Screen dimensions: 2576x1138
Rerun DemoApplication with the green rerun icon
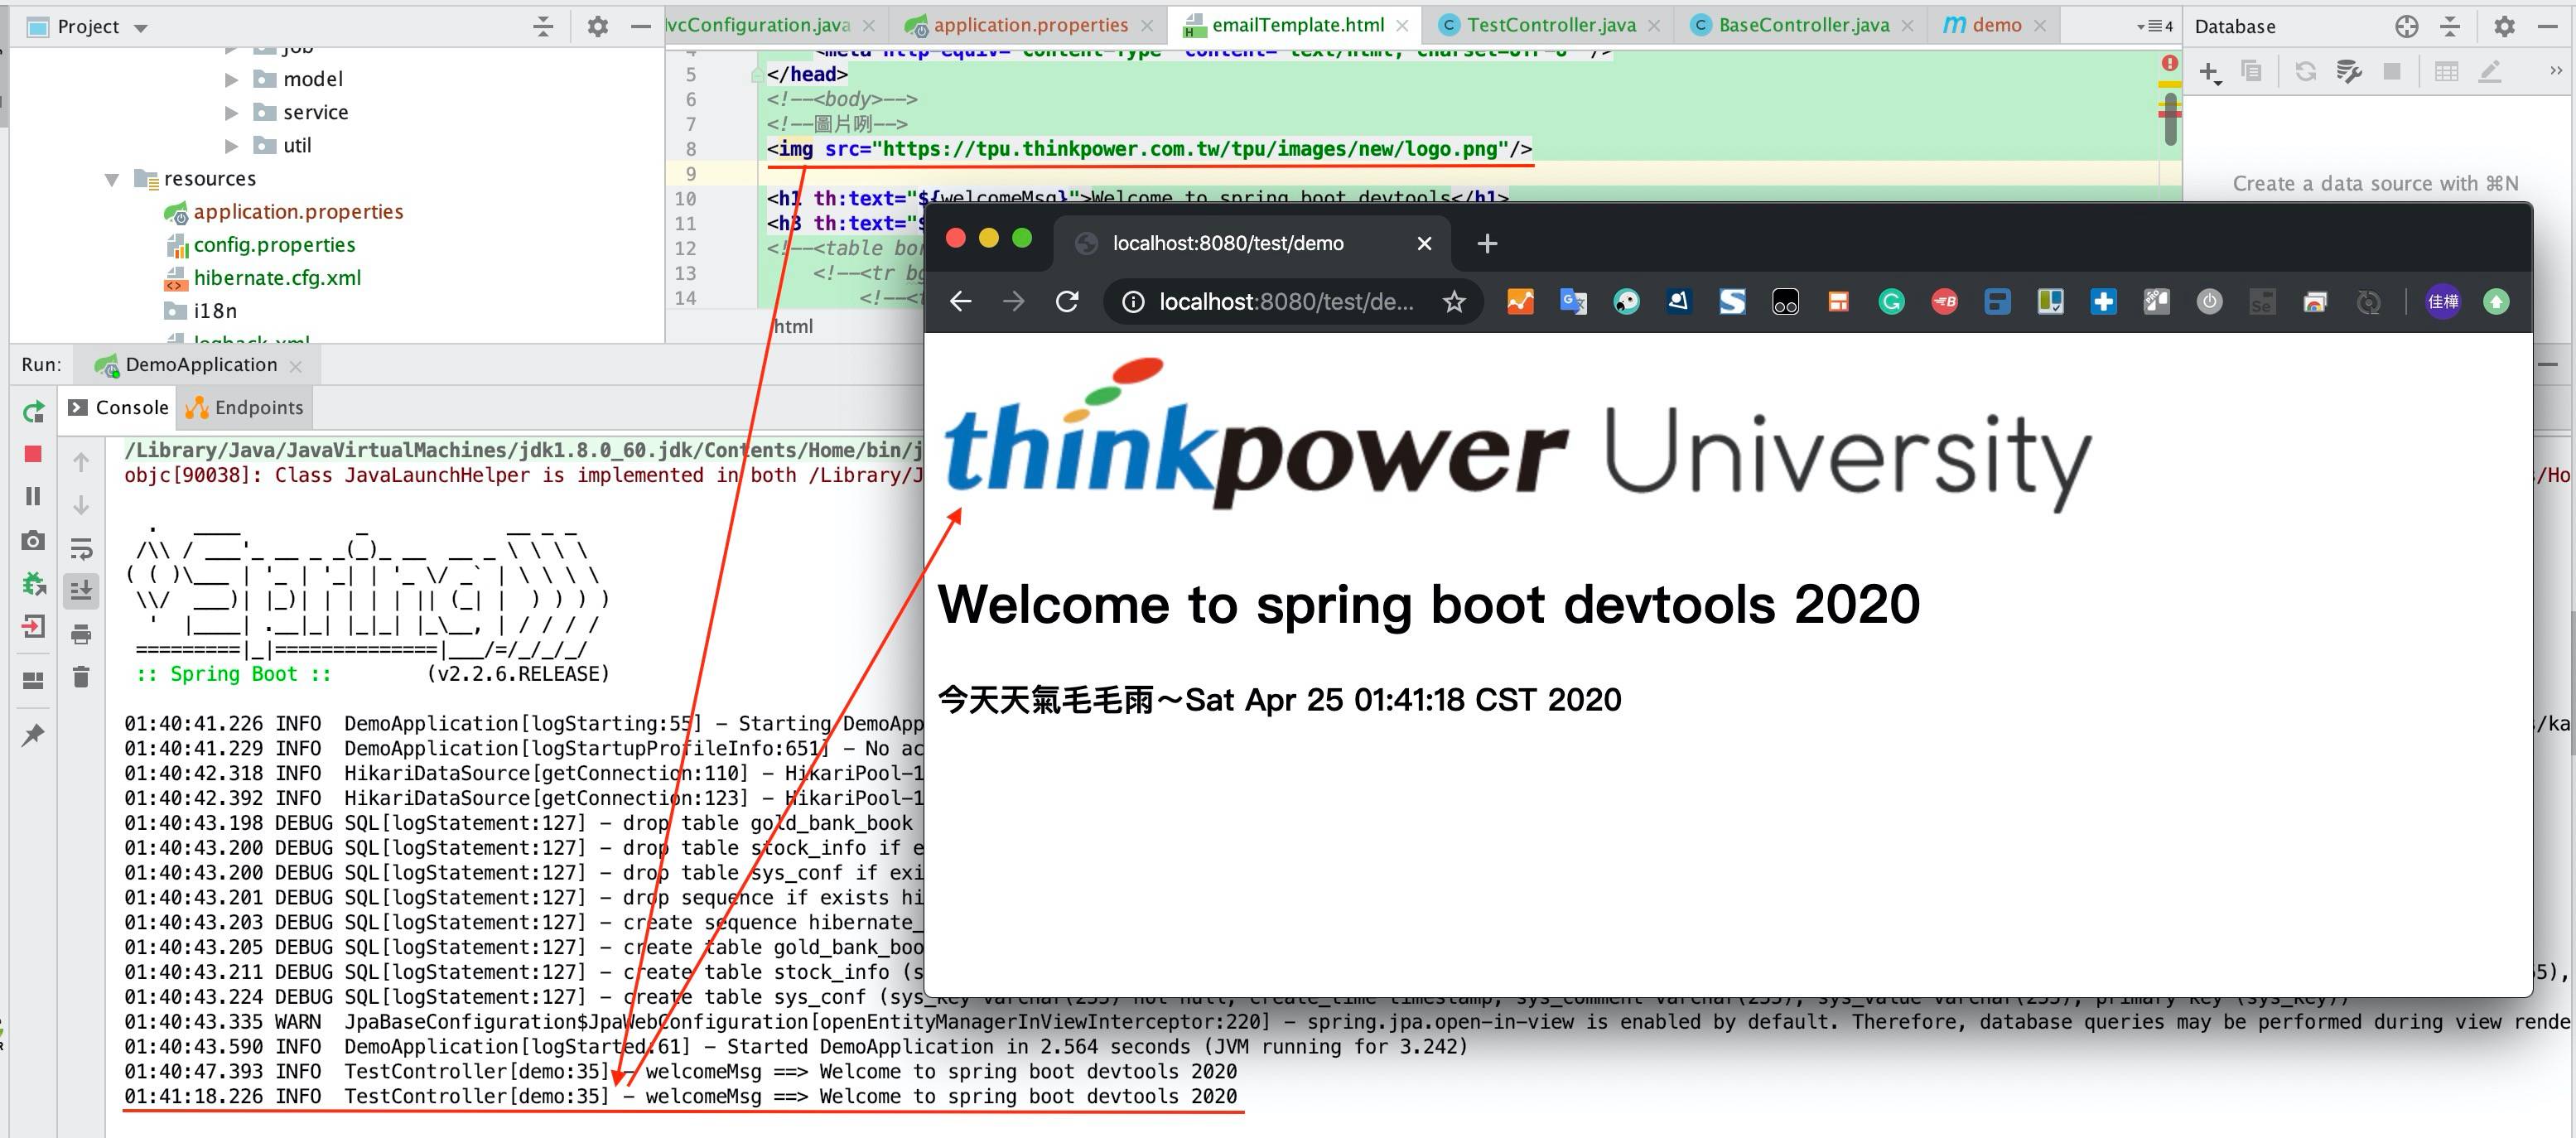(x=33, y=411)
